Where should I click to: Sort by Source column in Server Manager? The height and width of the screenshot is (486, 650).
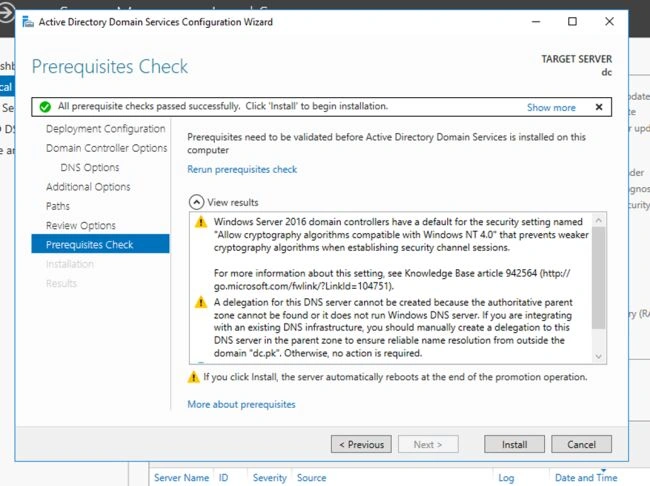(311, 478)
